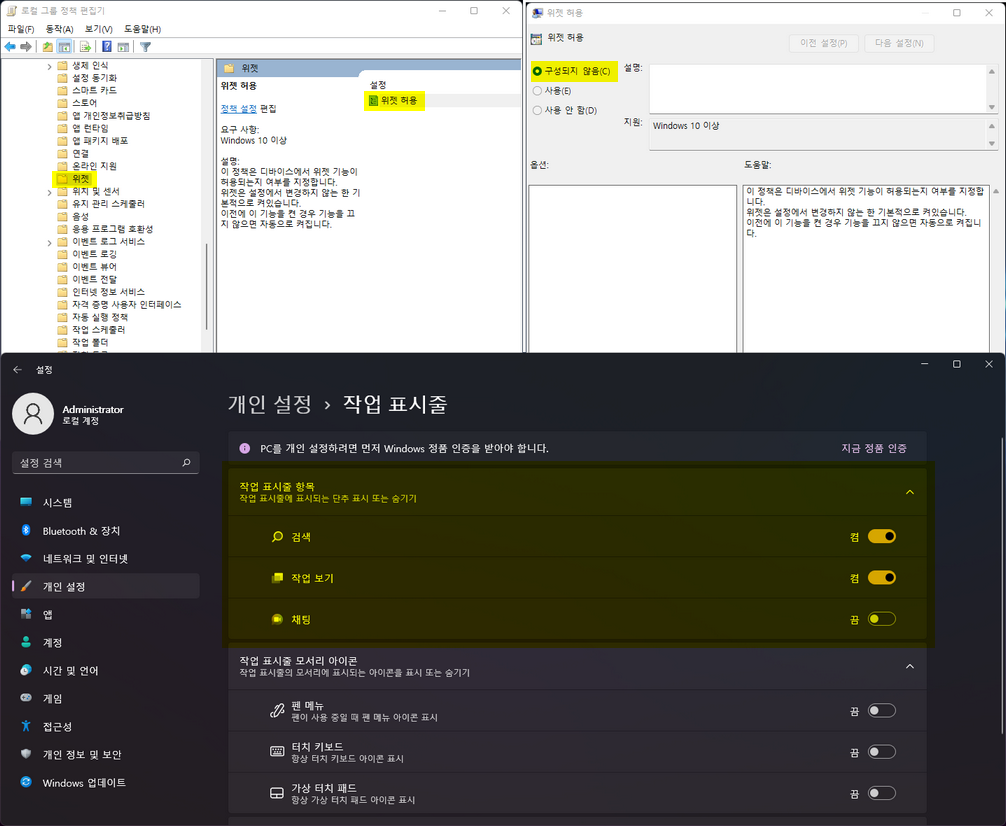Click 다음 설정(N) button
1006x826 pixels.
point(899,43)
